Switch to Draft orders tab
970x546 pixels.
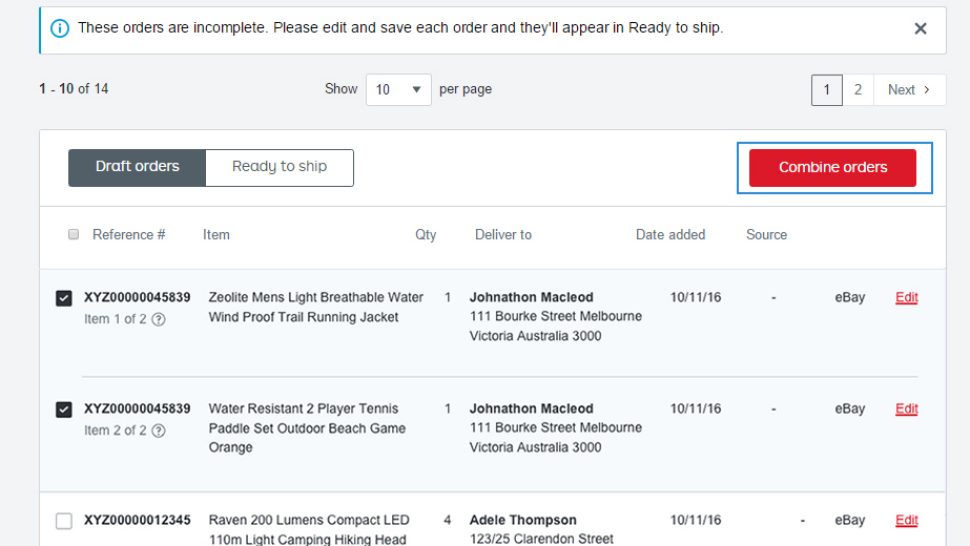pos(137,167)
